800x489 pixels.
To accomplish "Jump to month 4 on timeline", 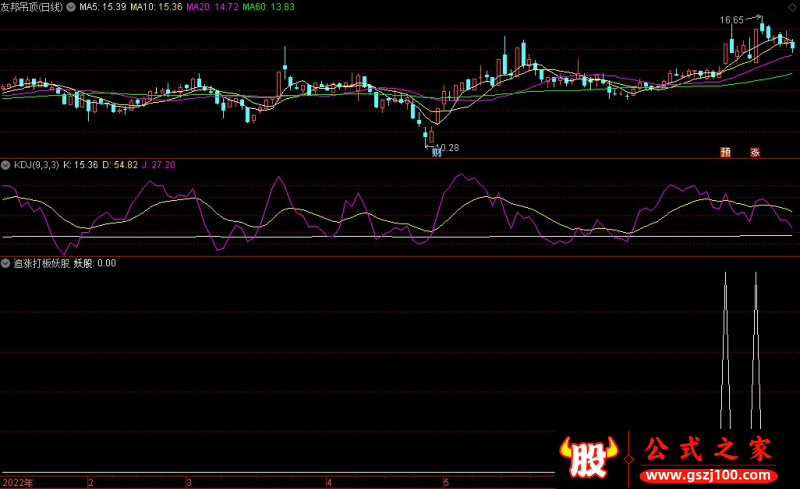I will pyautogui.click(x=329, y=483).
